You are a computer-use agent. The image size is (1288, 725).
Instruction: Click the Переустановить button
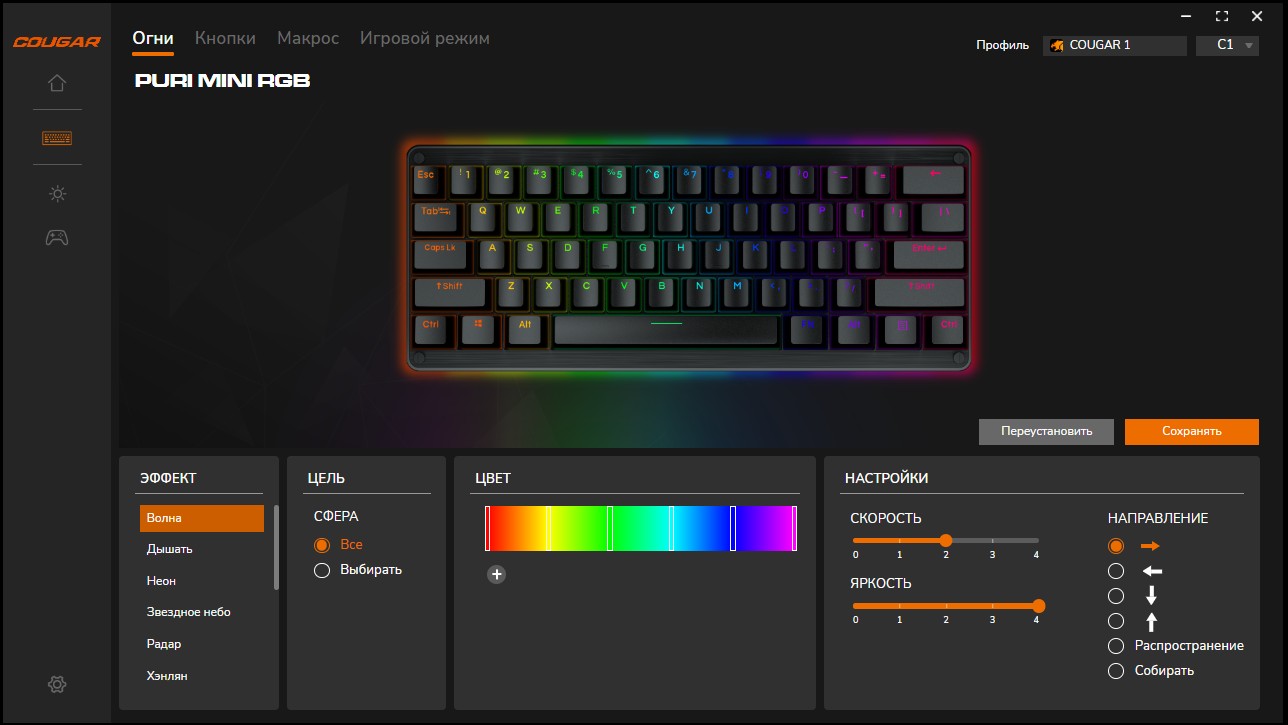(x=1046, y=431)
